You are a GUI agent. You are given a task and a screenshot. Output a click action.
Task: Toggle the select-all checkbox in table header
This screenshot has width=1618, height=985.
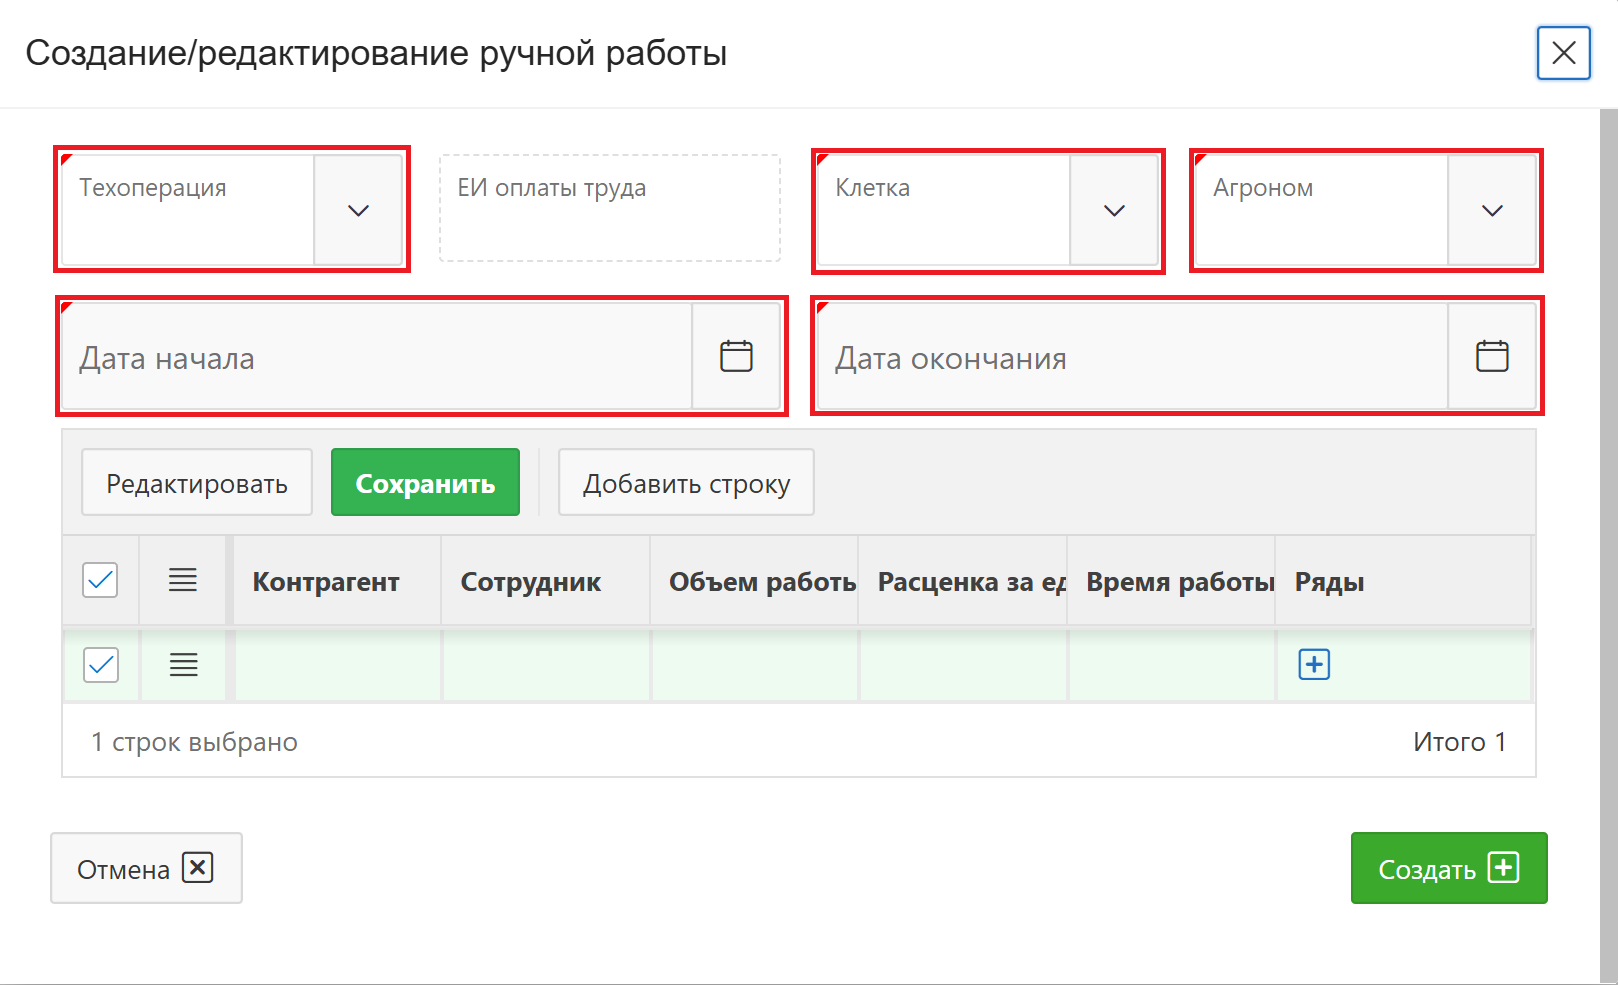click(101, 580)
